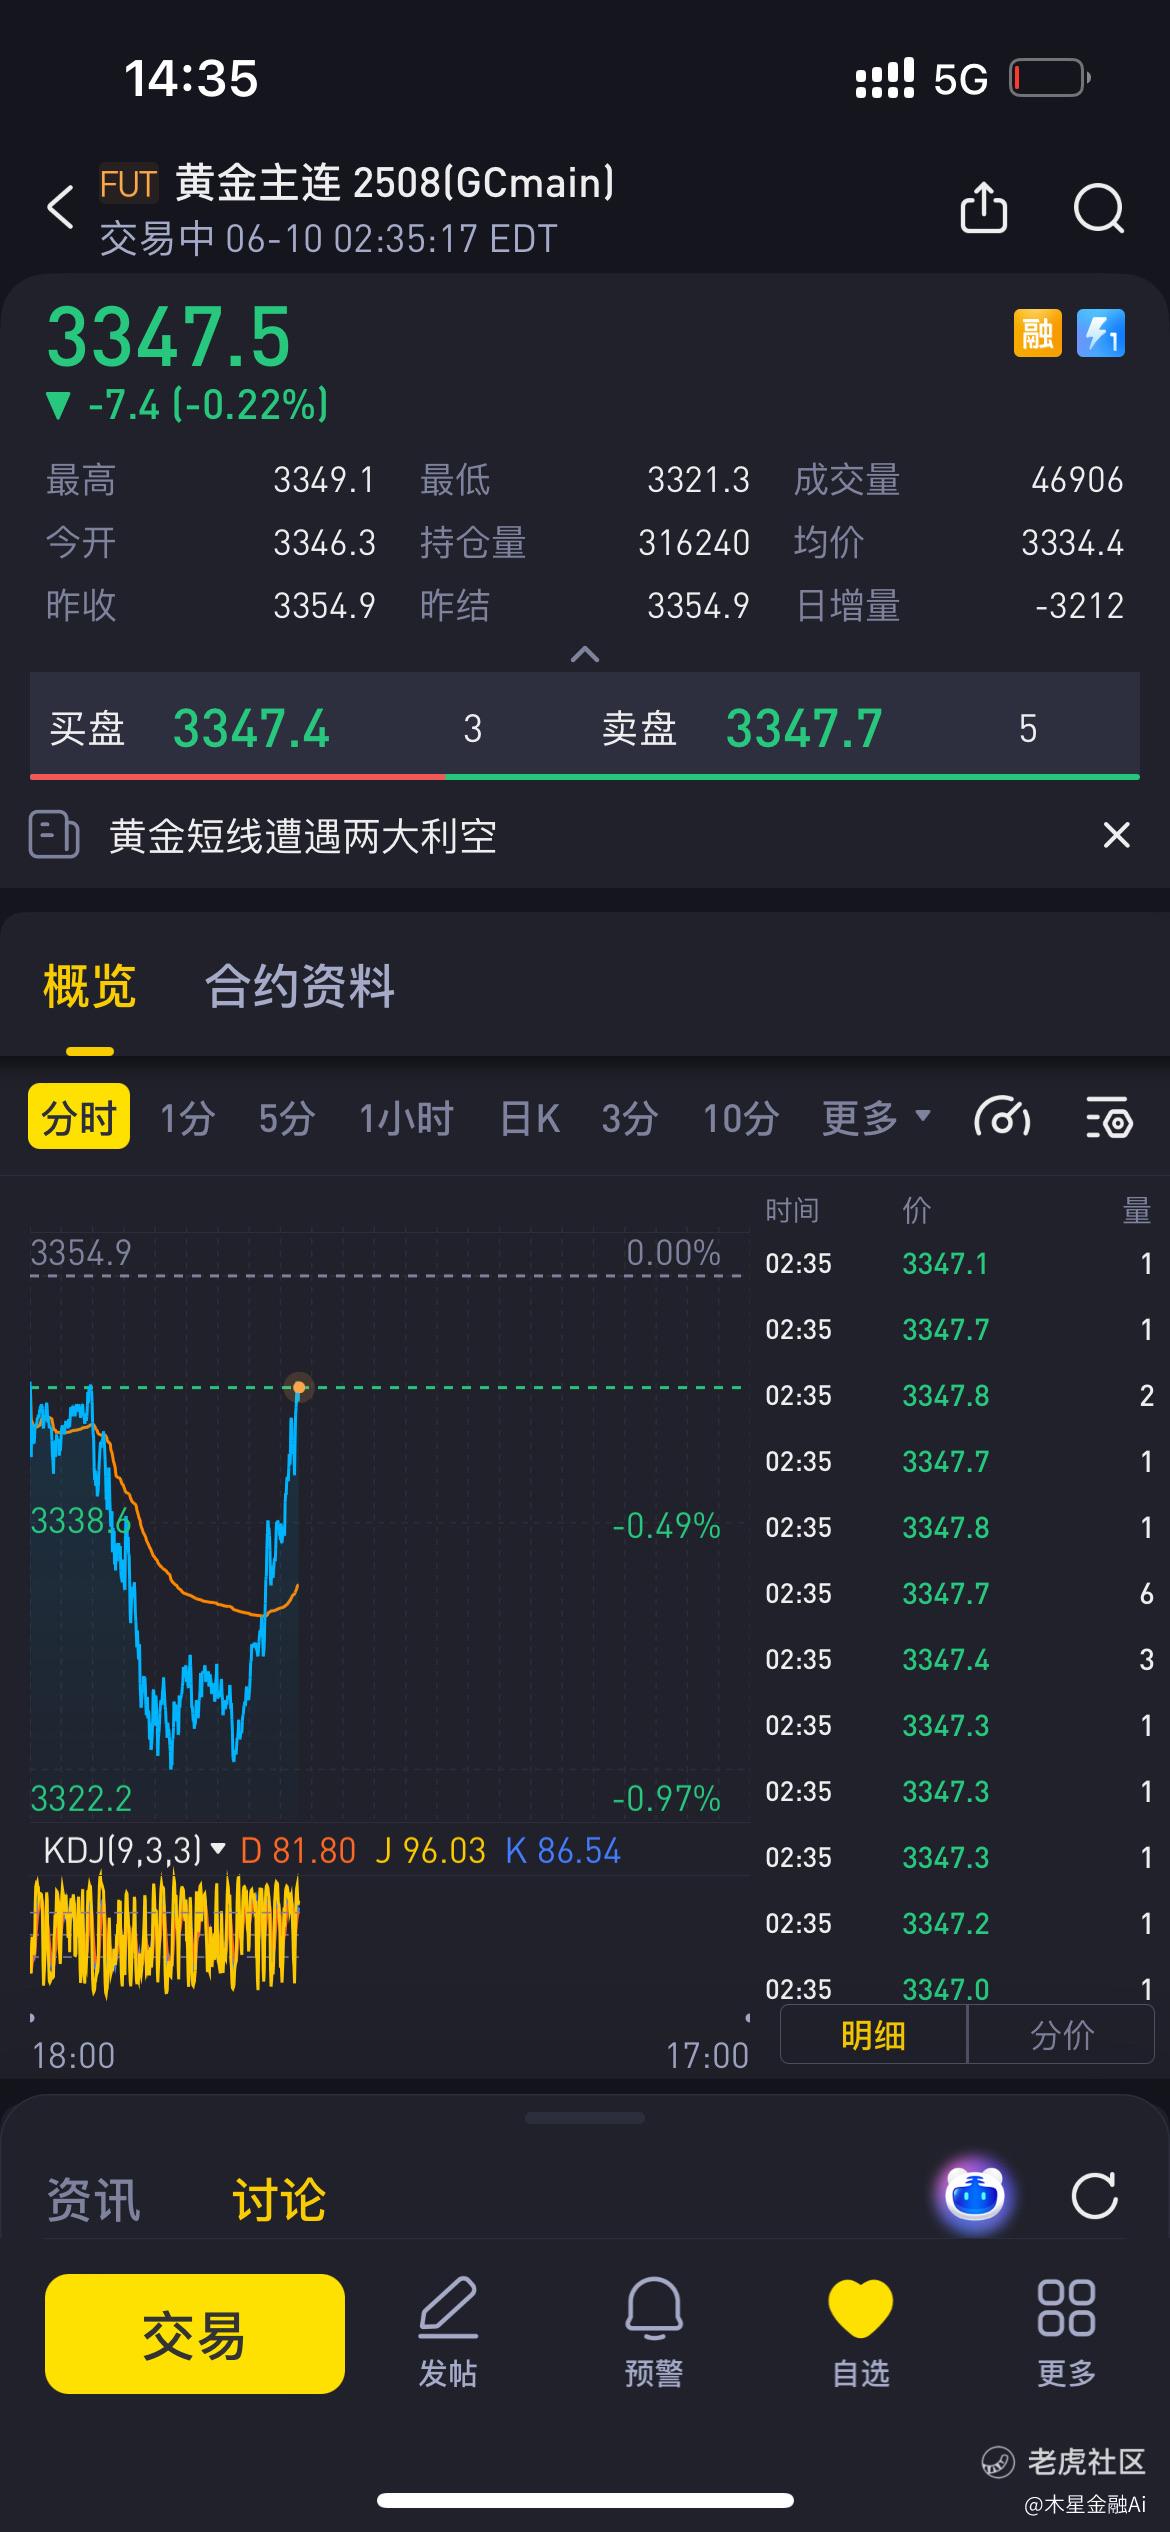Screen dimensions: 1170x2532
Task: Select the 日K chart period
Action: pos(530,1118)
